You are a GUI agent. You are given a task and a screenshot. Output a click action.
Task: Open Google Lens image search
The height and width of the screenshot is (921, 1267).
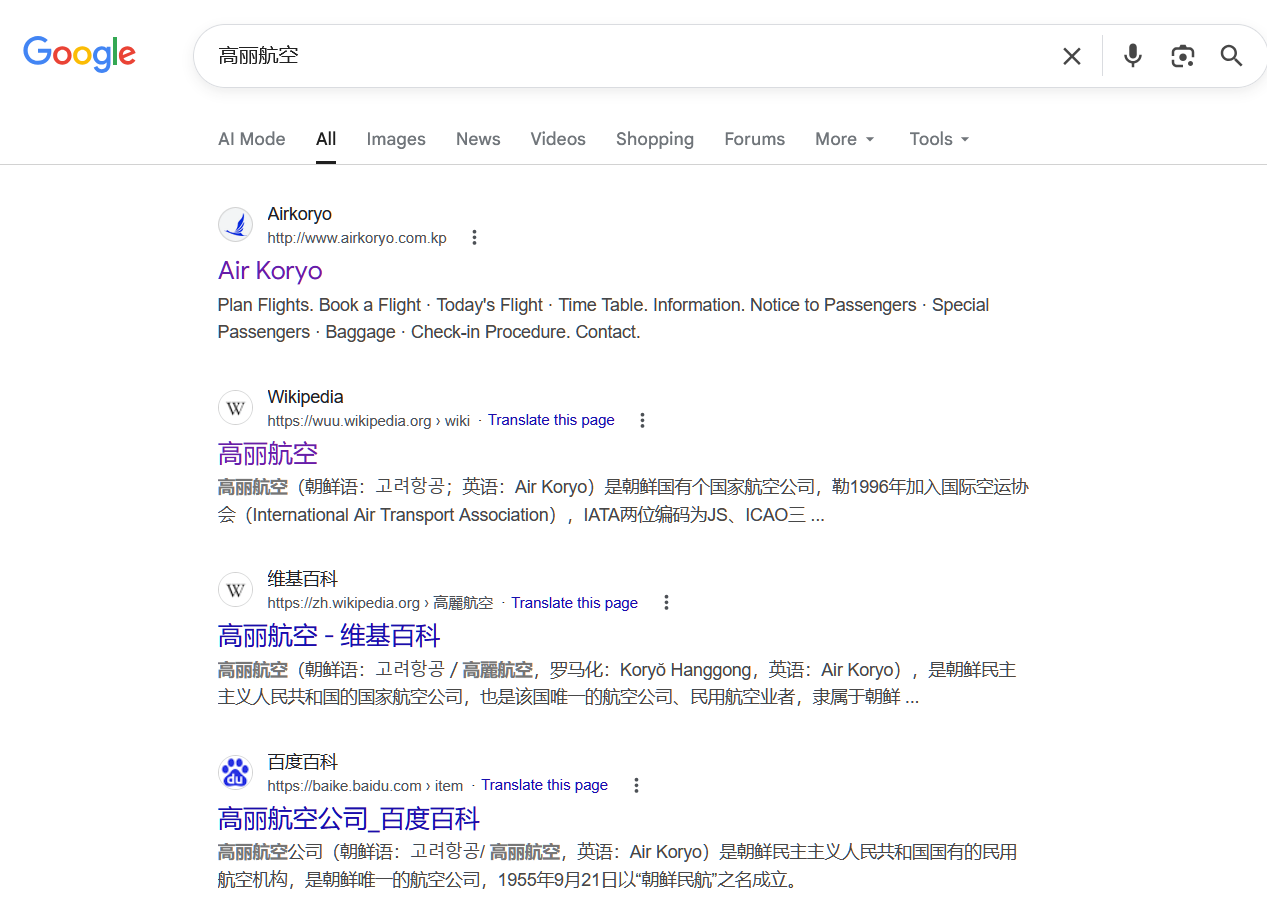click(x=1182, y=56)
